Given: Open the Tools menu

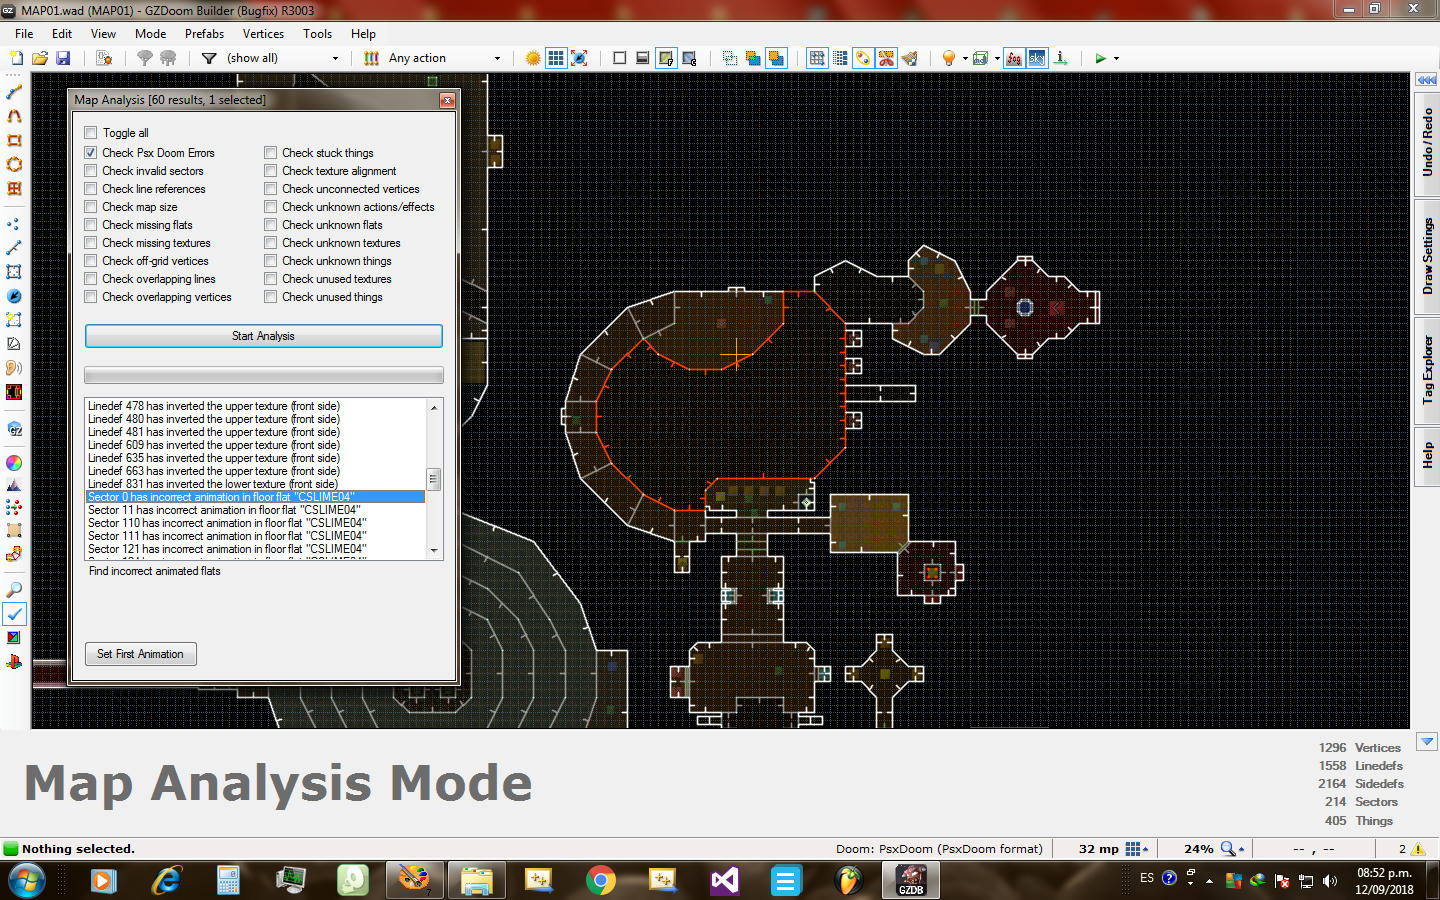Looking at the screenshot, I should [317, 33].
